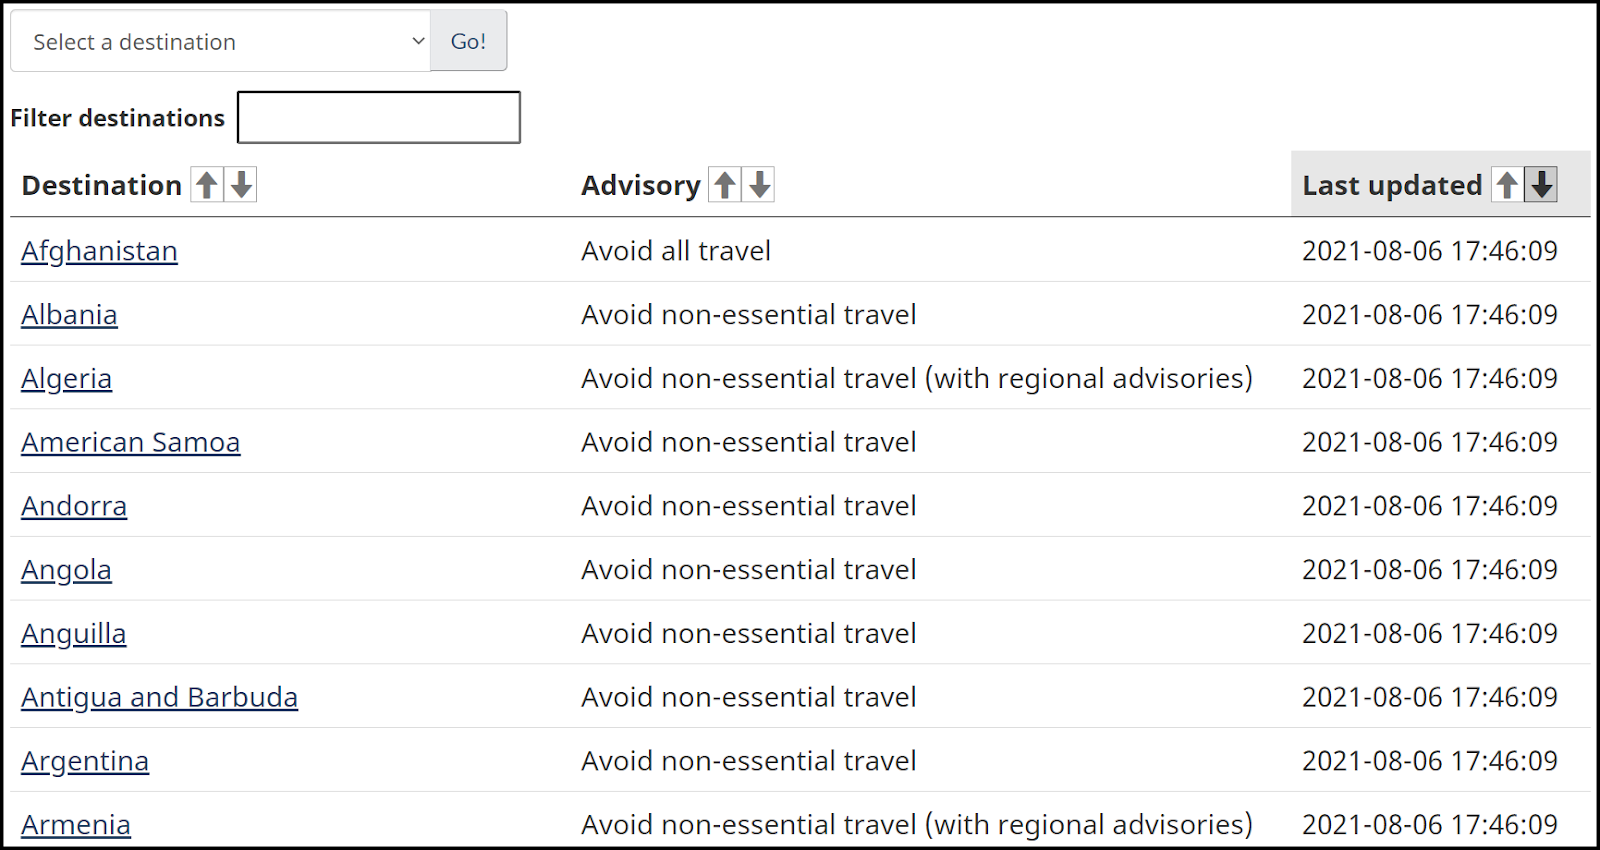Sort Advisory column ascending
The image size is (1600, 850).
pyautogui.click(x=725, y=185)
